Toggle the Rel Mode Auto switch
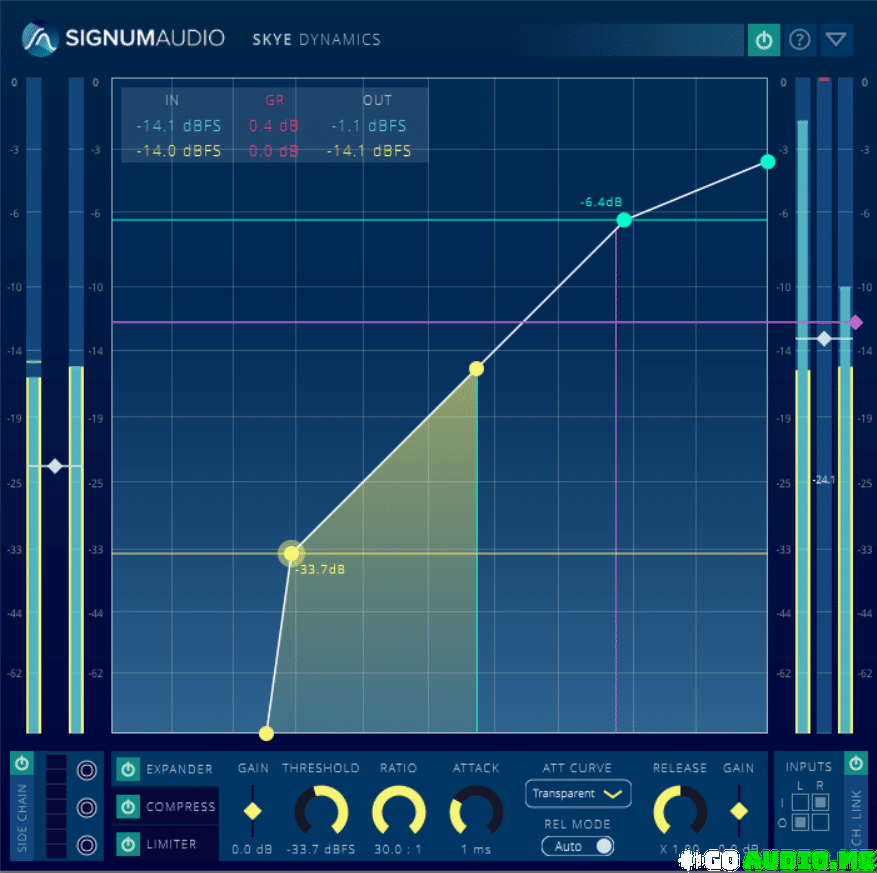Image resolution: width=877 pixels, height=873 pixels. (x=578, y=847)
